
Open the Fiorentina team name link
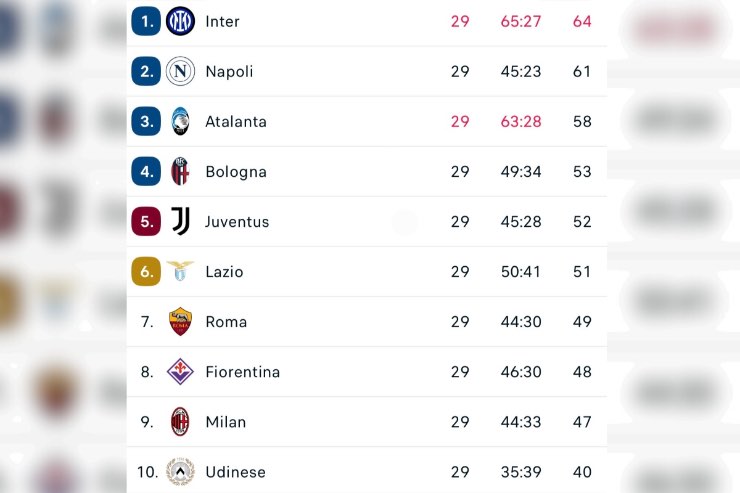pyautogui.click(x=242, y=371)
